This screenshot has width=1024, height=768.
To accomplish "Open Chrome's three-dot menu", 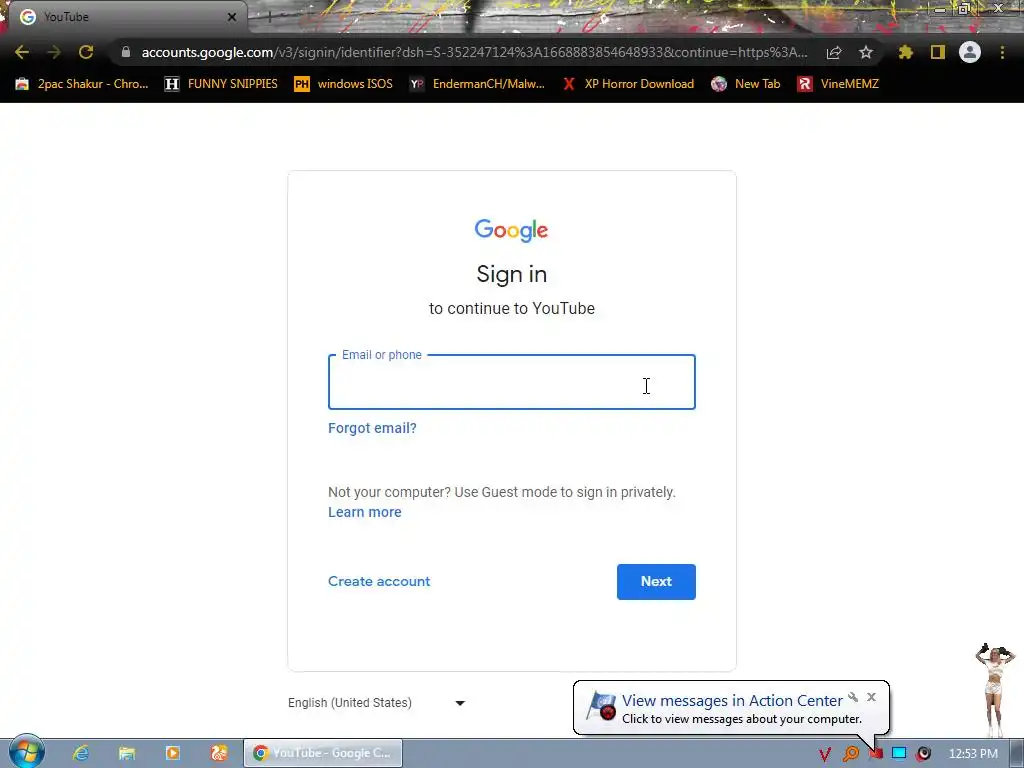I will pos(1002,52).
